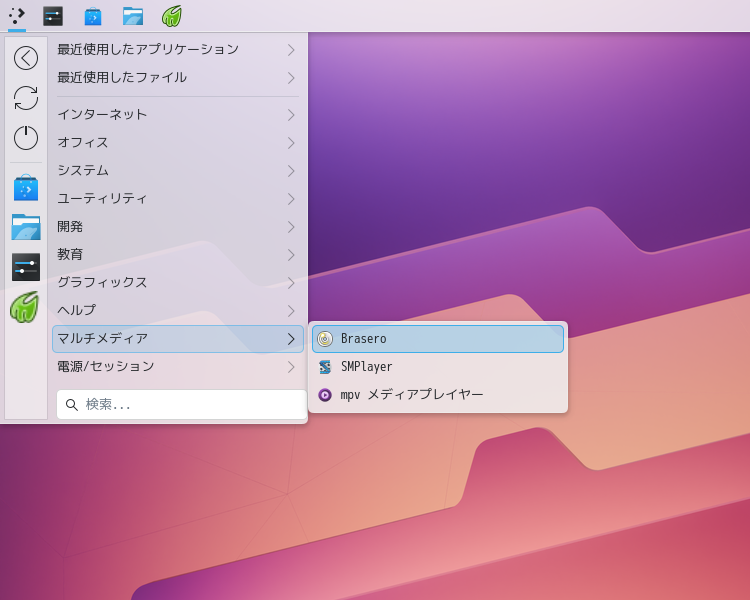This screenshot has width=750, height=600.
Task: Click the SMPlayer icon in the submenu
Action: point(325,367)
